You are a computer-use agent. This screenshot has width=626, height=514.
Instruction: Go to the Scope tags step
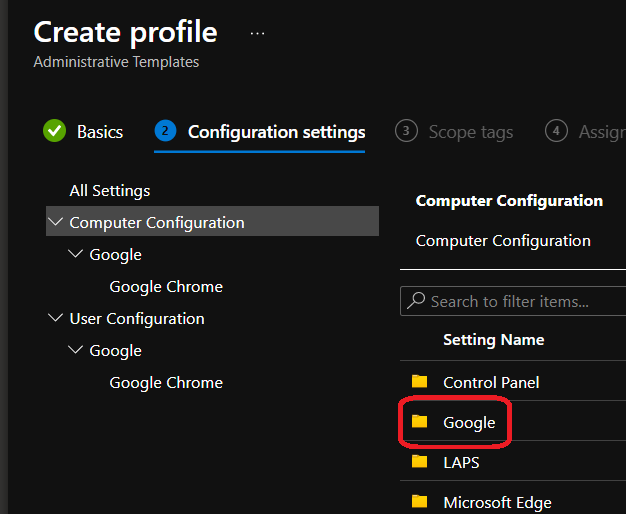pos(470,132)
